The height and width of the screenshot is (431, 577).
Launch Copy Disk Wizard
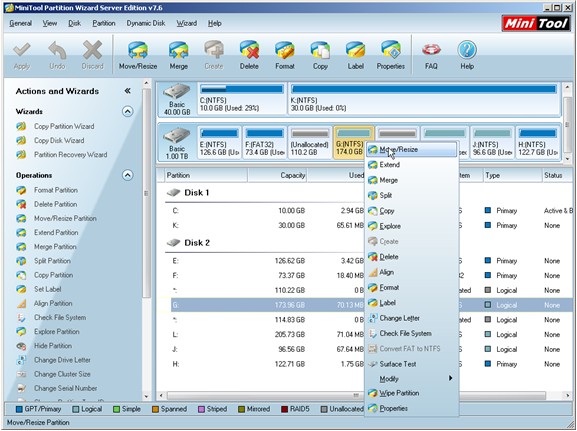click(59, 140)
